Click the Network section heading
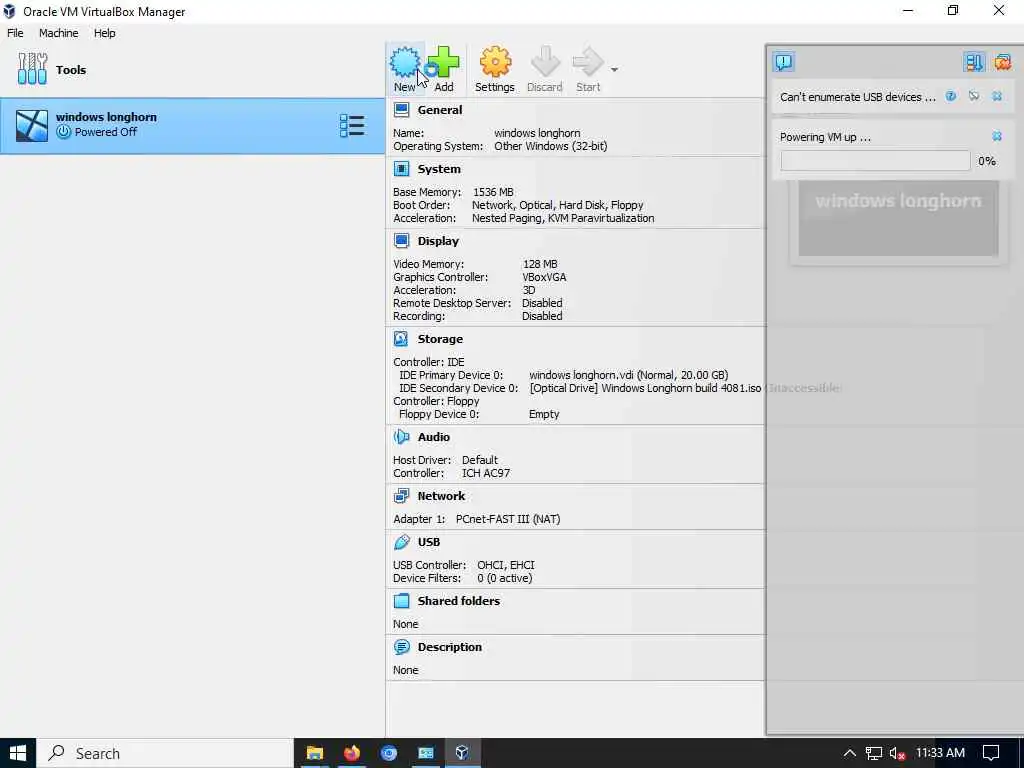Viewport: 1024px width, 768px height. pyautogui.click(x=441, y=496)
